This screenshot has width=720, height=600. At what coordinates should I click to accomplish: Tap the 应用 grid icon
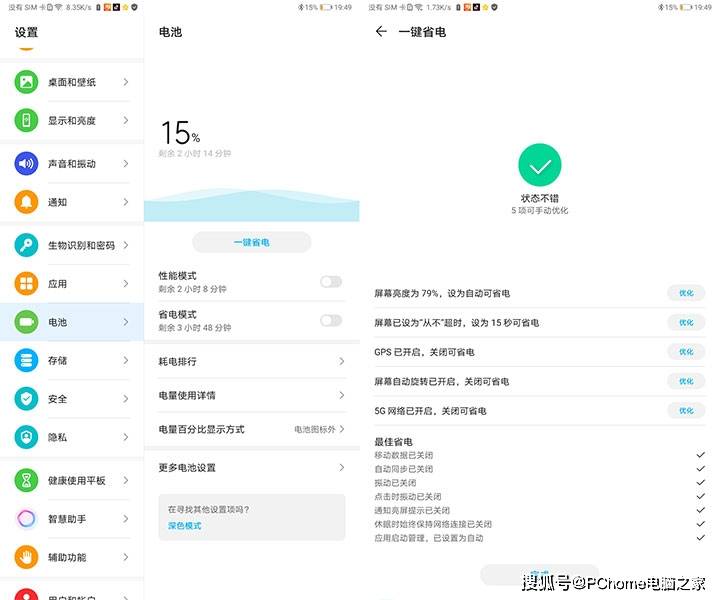26,284
